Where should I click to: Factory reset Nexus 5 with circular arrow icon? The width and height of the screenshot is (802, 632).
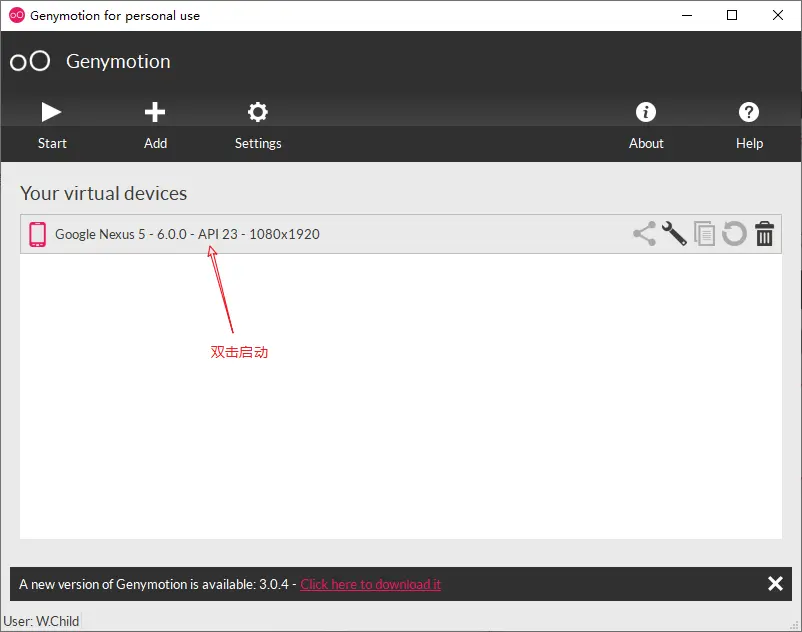tap(734, 234)
